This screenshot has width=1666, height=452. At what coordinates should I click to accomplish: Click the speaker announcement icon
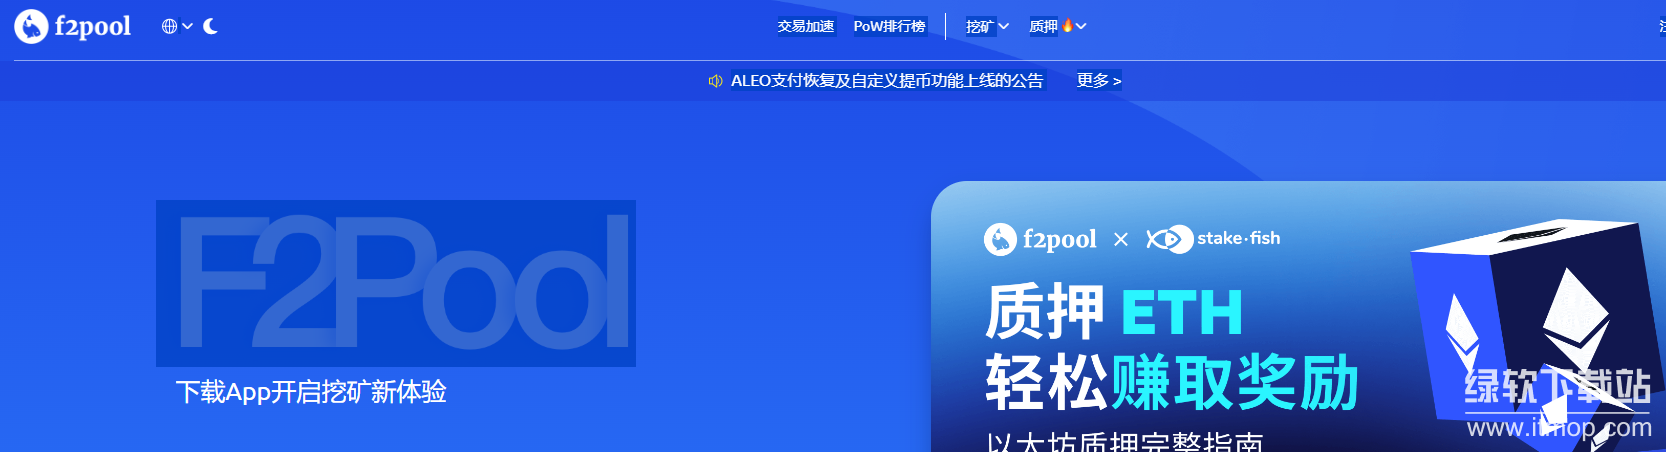pyautogui.click(x=715, y=81)
